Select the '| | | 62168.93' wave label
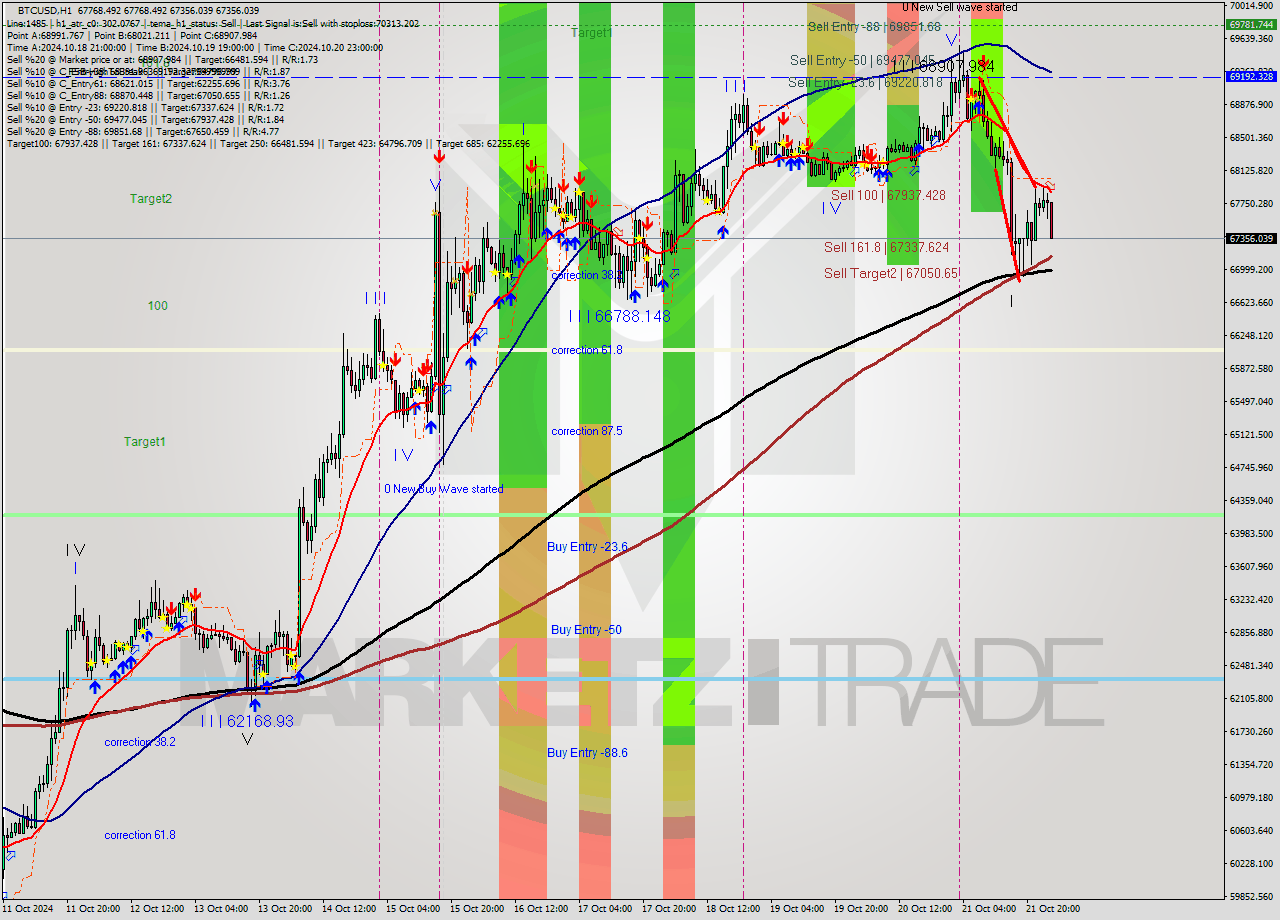This screenshot has width=1280, height=920. coord(247,721)
